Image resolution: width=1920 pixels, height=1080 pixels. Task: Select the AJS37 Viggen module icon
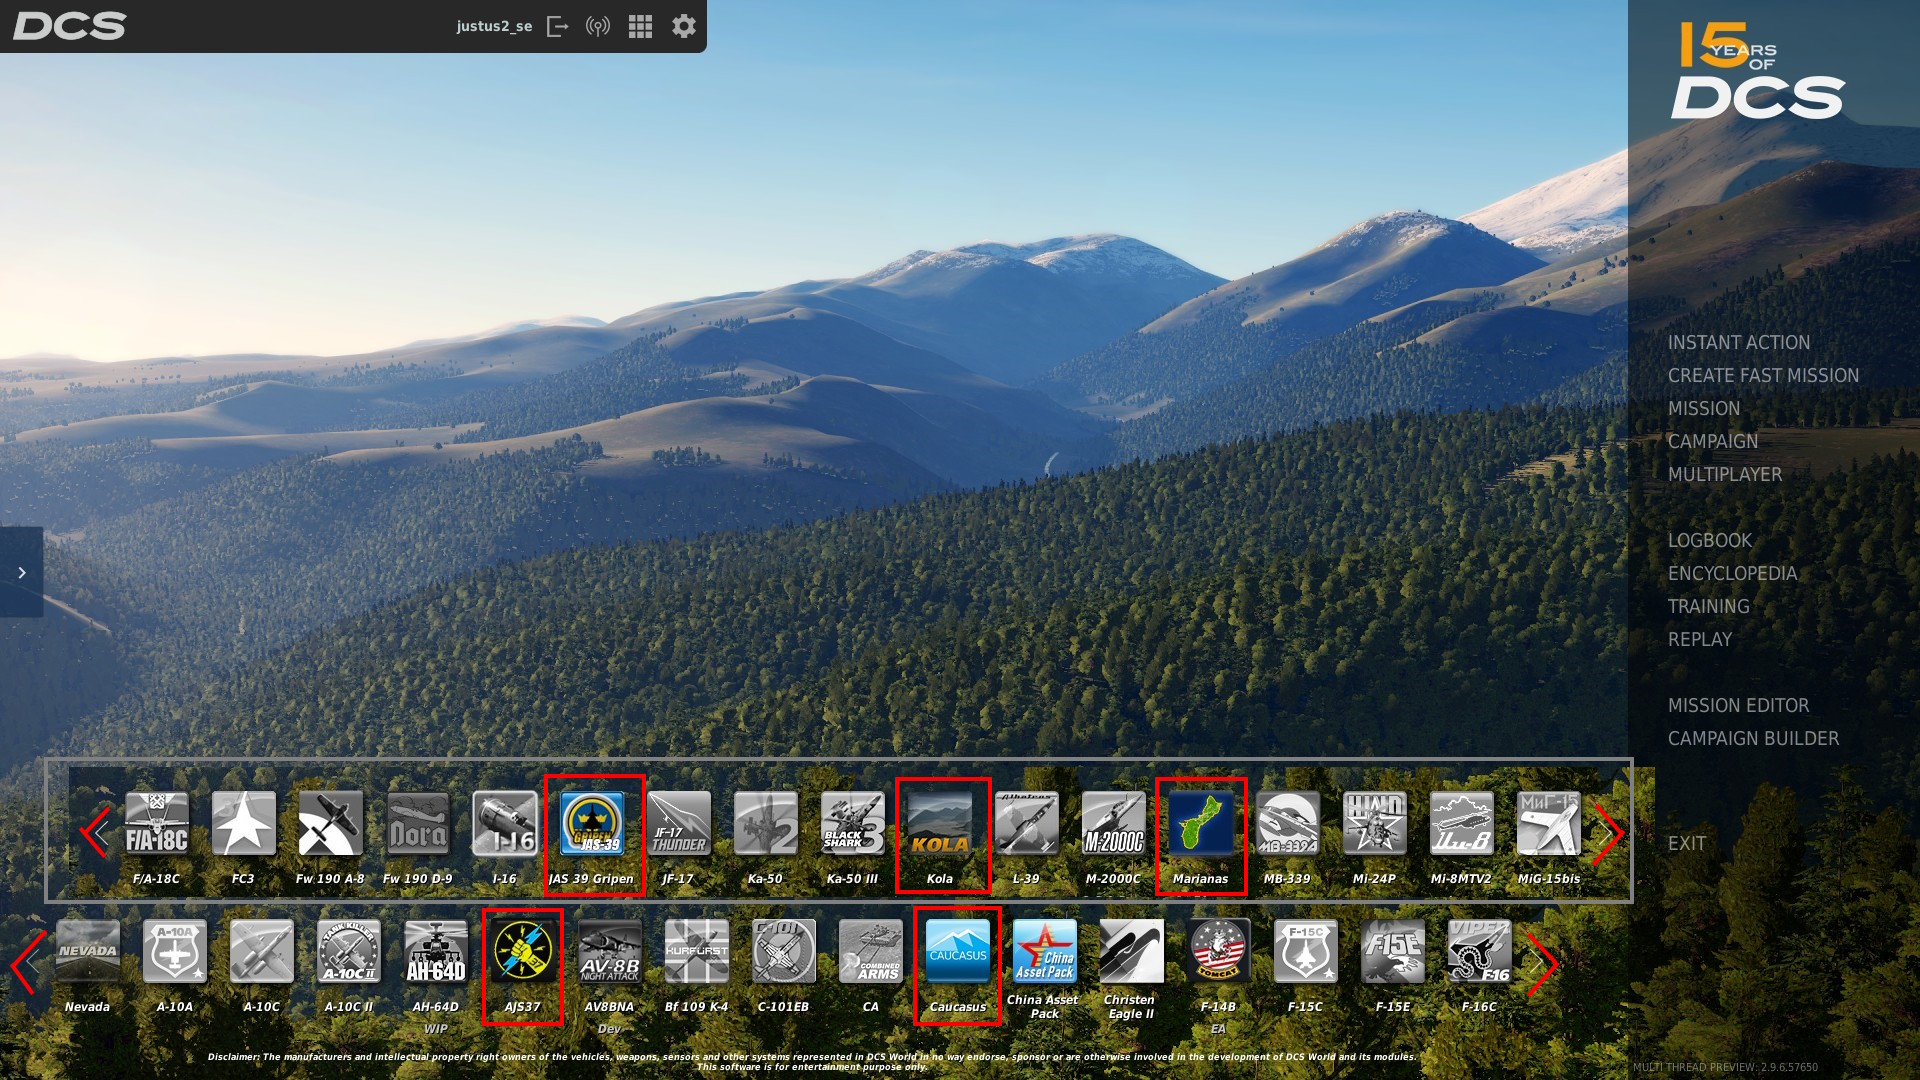pos(522,952)
